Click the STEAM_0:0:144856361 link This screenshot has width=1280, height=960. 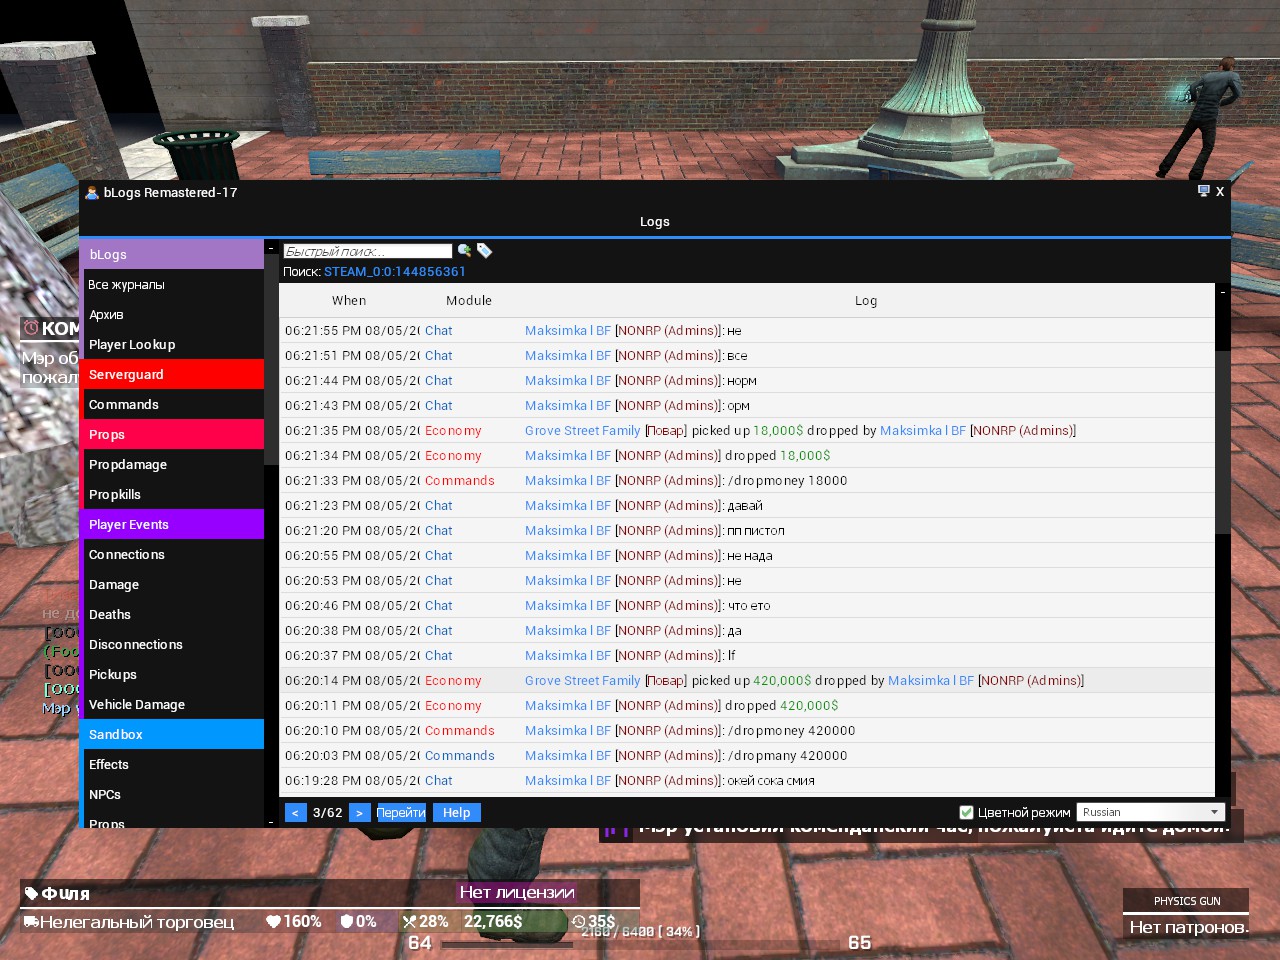[x=395, y=271]
